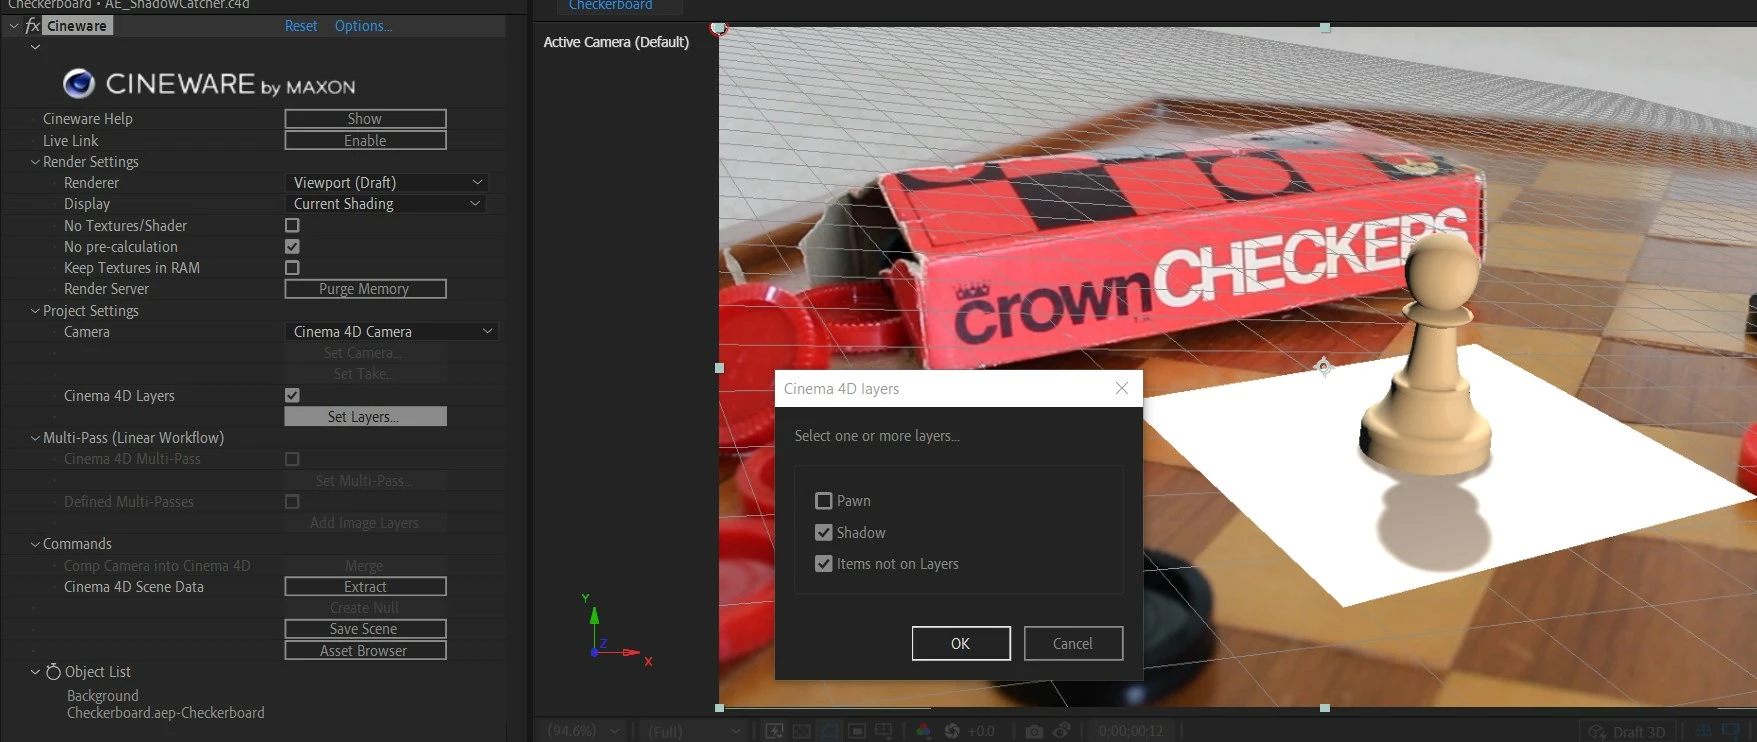The width and height of the screenshot is (1757, 742).
Task: Toggle the Cinema 4D Multi-Pass checkbox
Action: tap(292, 459)
